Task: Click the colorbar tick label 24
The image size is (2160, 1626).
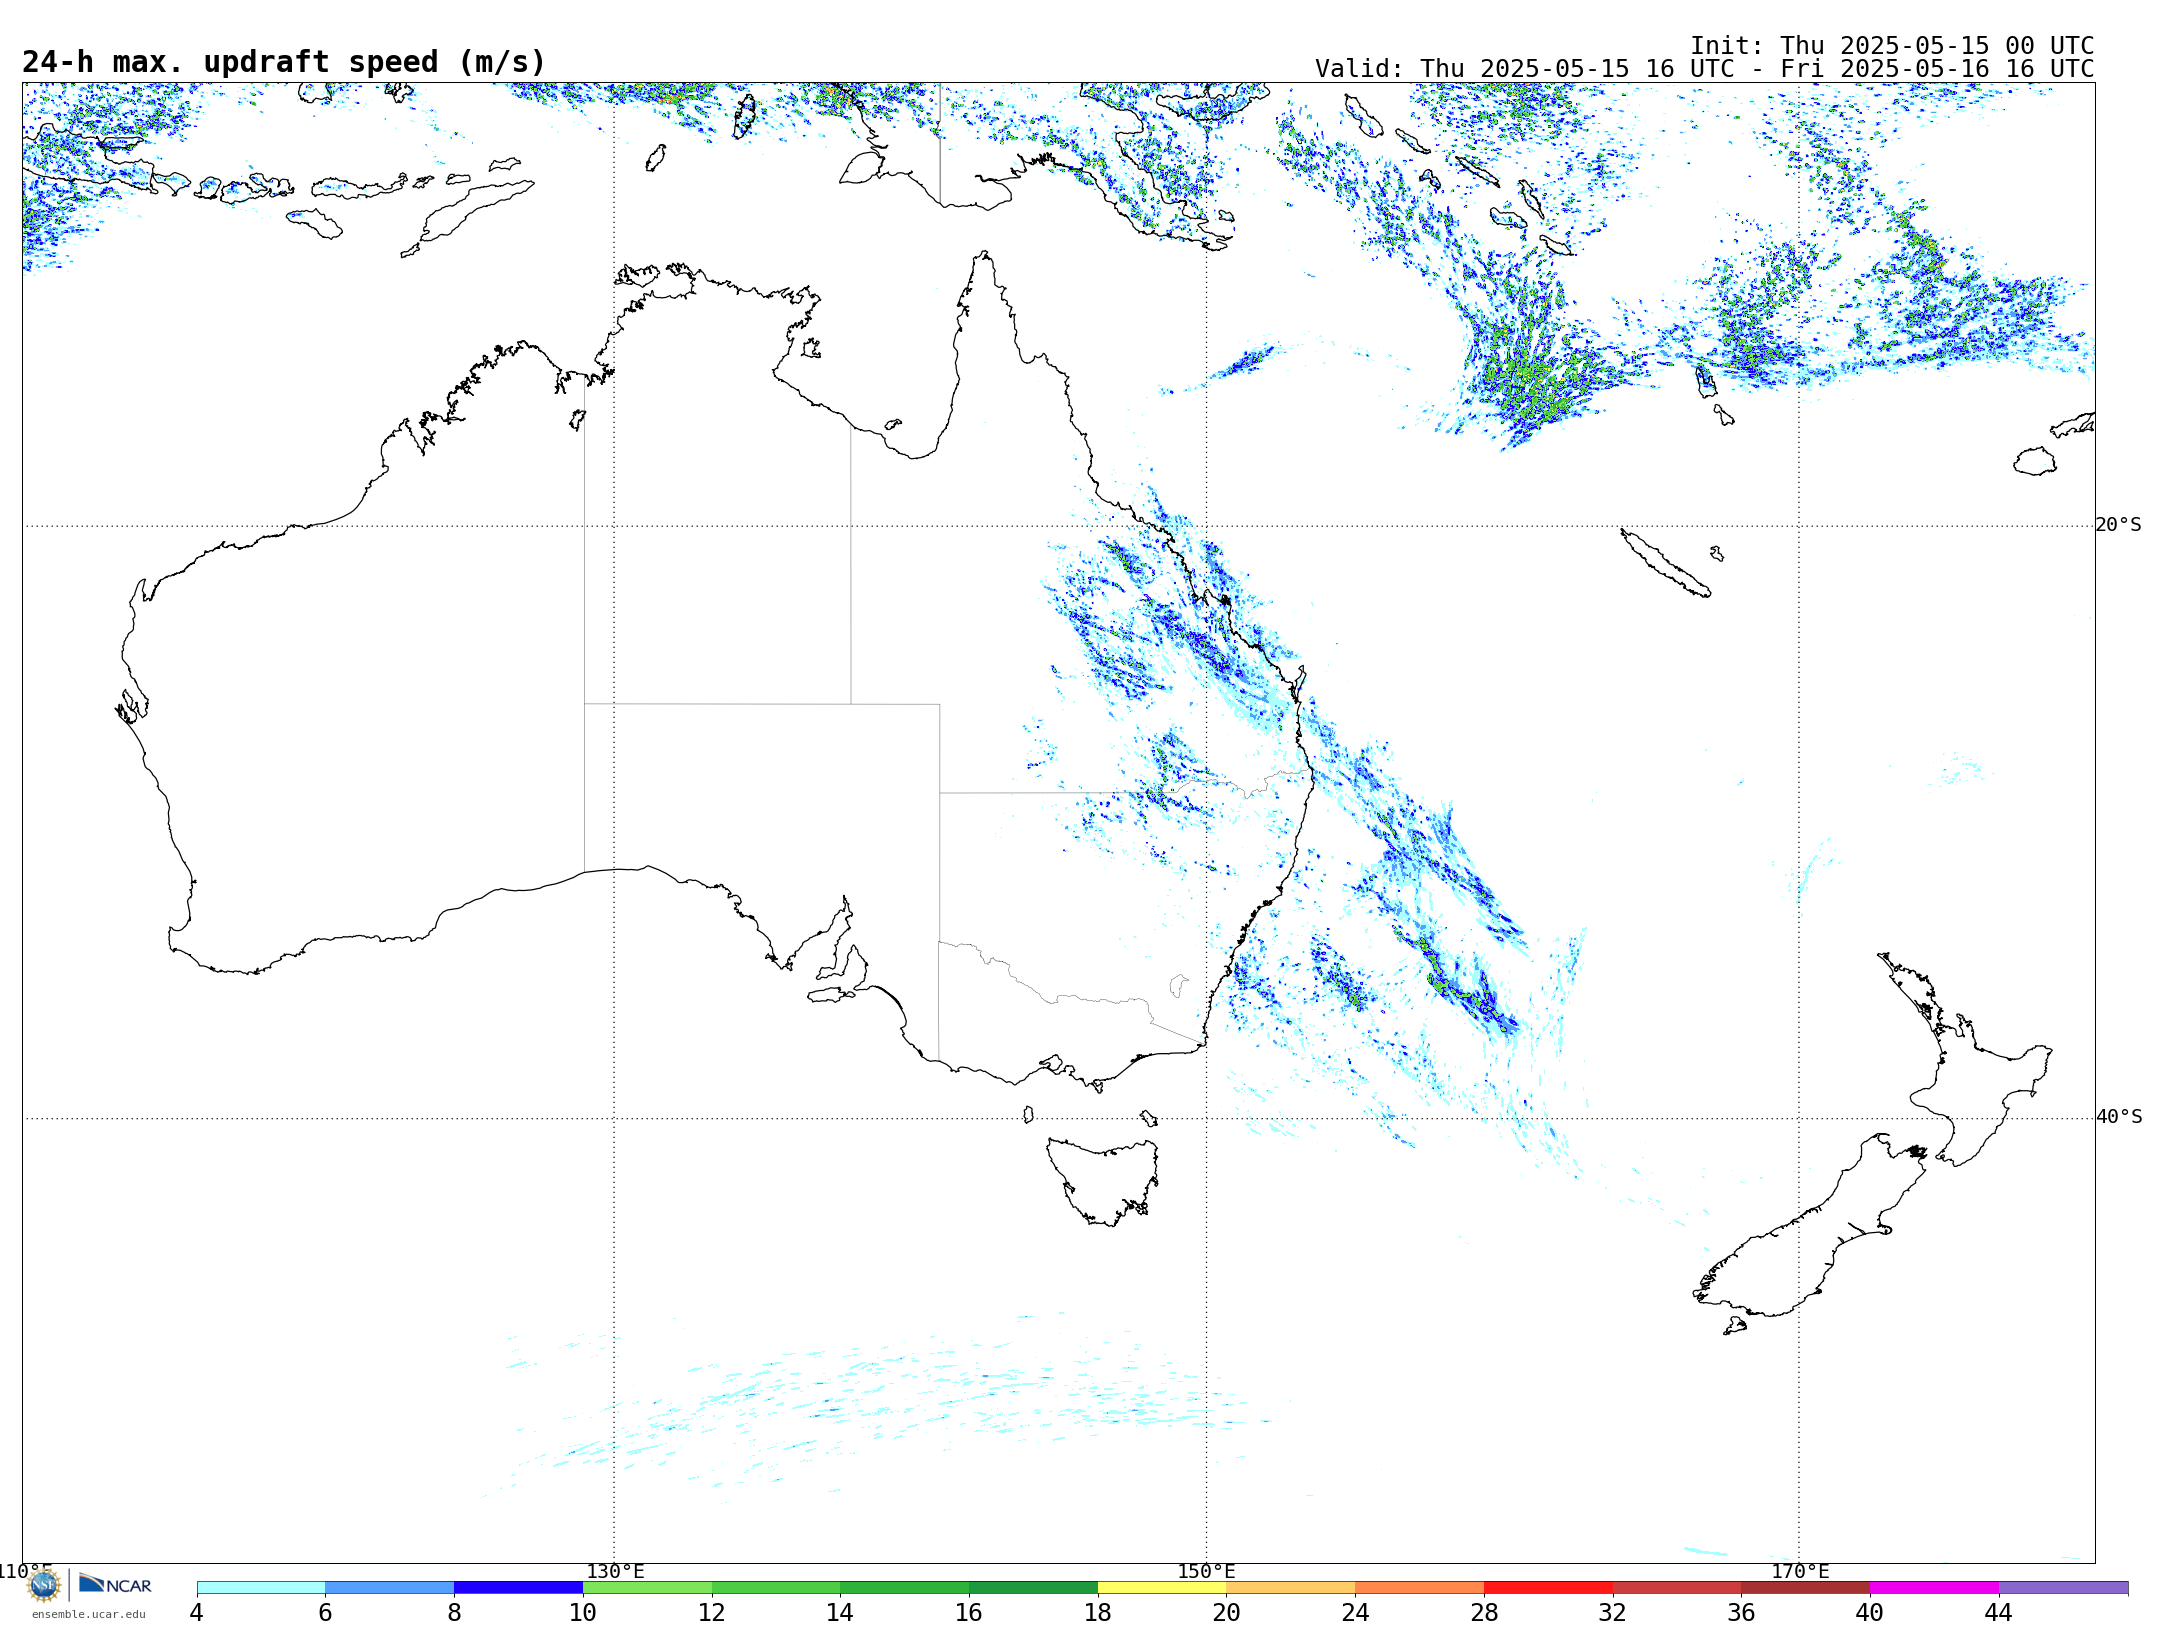Action: click(x=1355, y=1612)
